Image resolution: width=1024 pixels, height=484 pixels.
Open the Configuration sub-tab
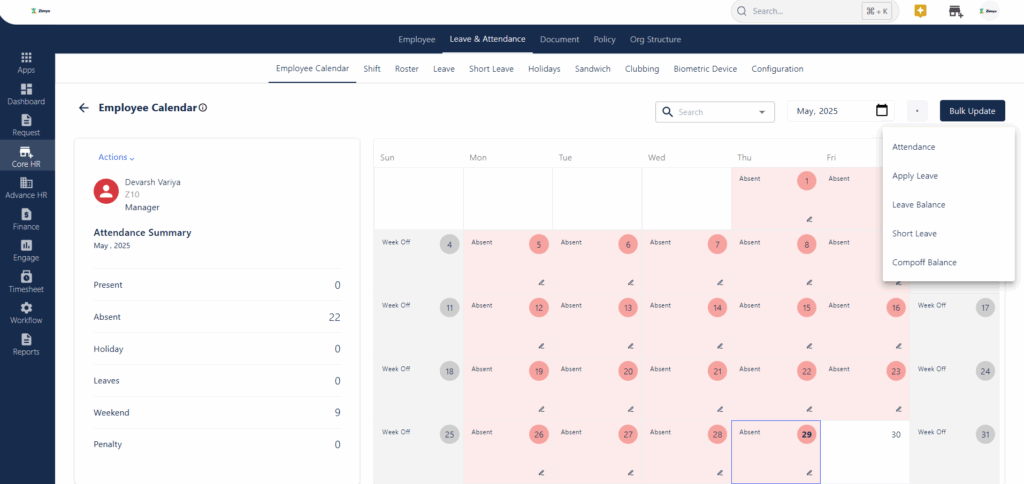777,69
